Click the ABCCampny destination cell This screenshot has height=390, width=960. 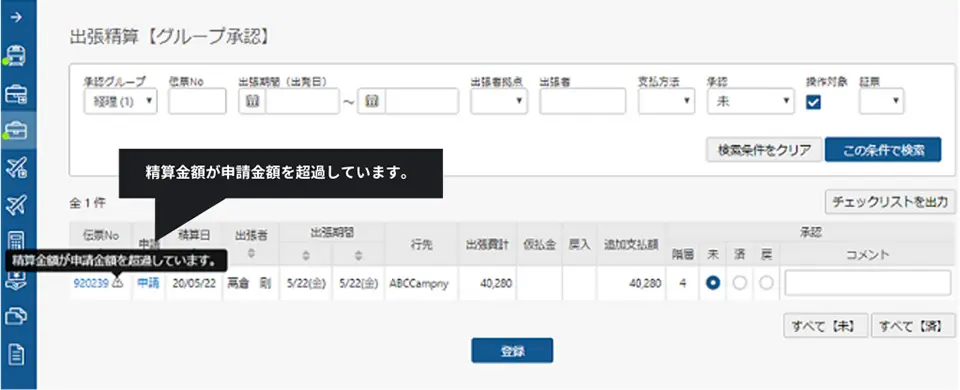[x=421, y=283]
